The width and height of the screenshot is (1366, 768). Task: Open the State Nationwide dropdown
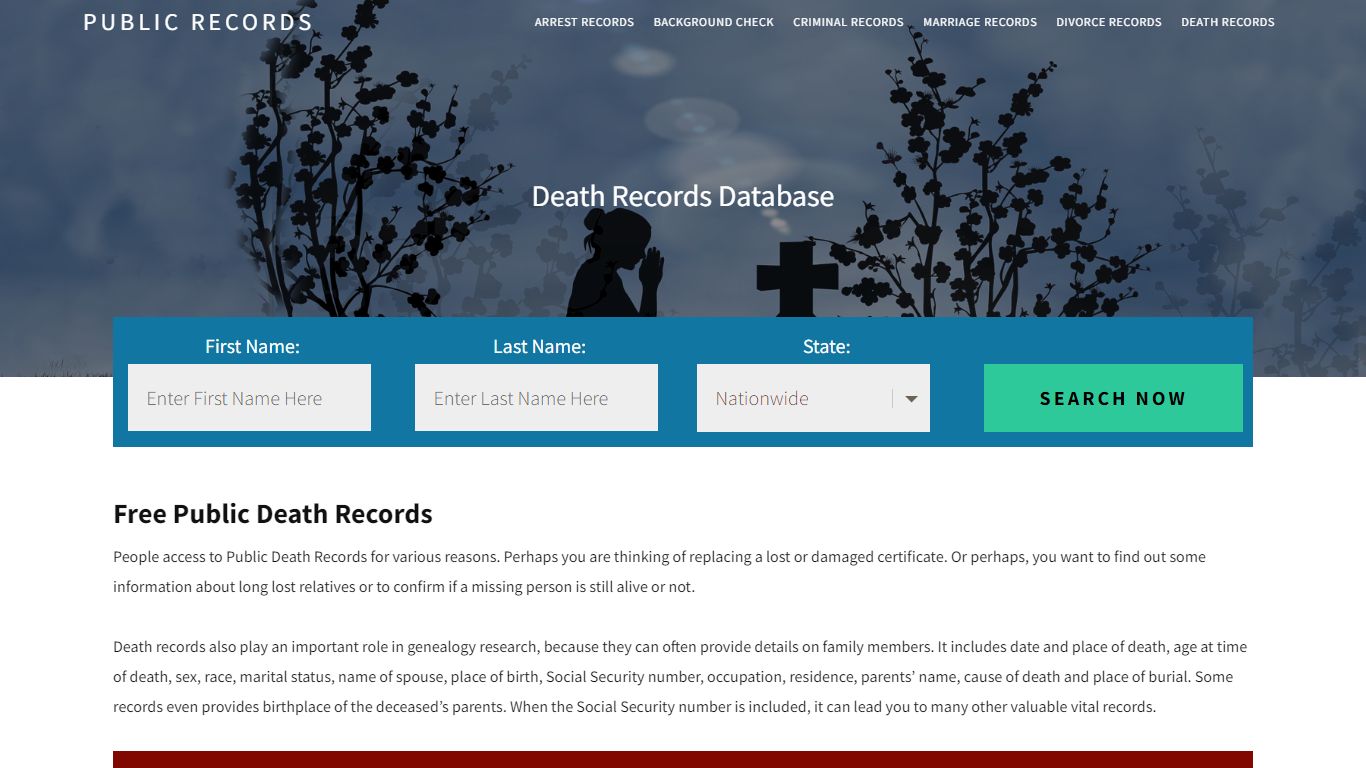click(813, 398)
